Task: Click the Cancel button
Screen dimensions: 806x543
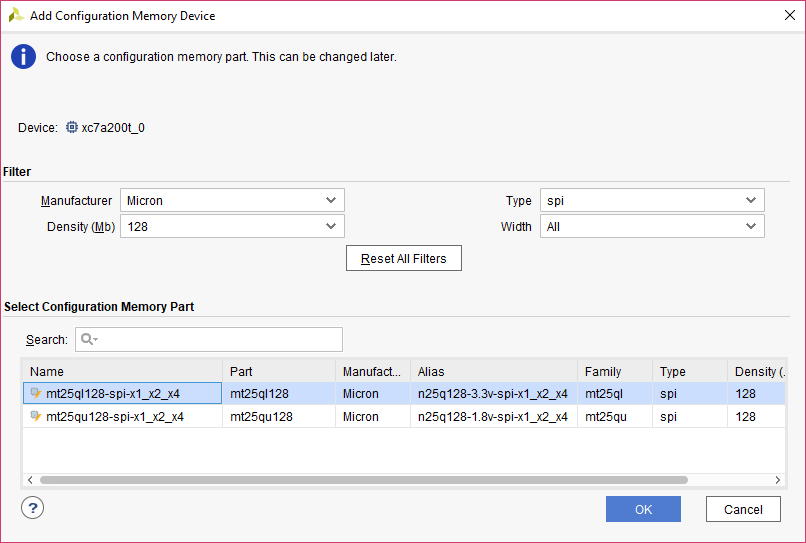Action: (x=743, y=509)
